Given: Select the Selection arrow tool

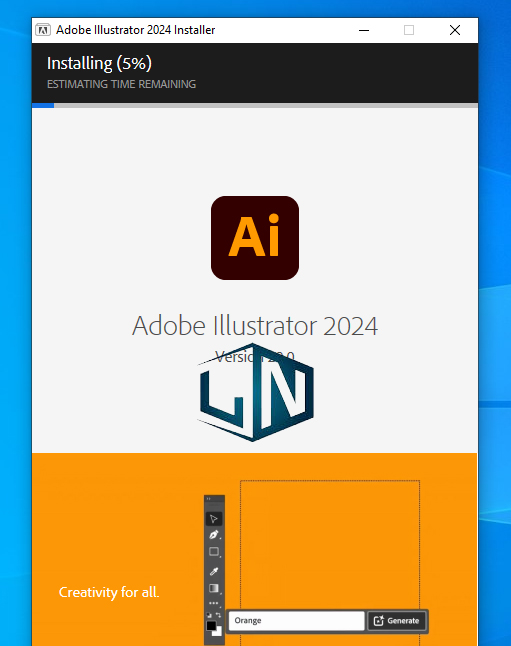Looking at the screenshot, I should (x=214, y=519).
